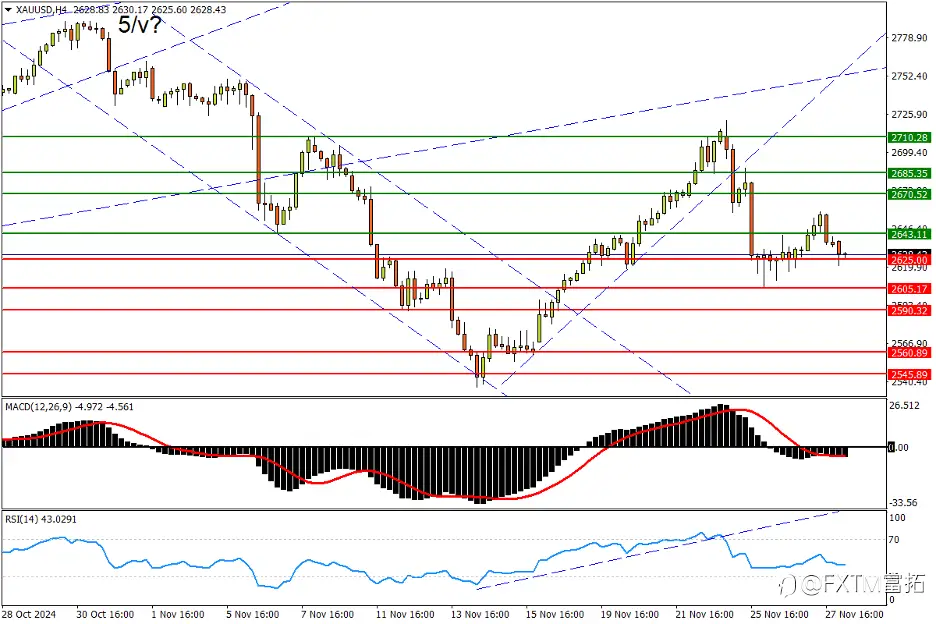Viewport: 936px width, 624px height.
Task: Click the green 2710.28 price tag
Action: (909, 137)
